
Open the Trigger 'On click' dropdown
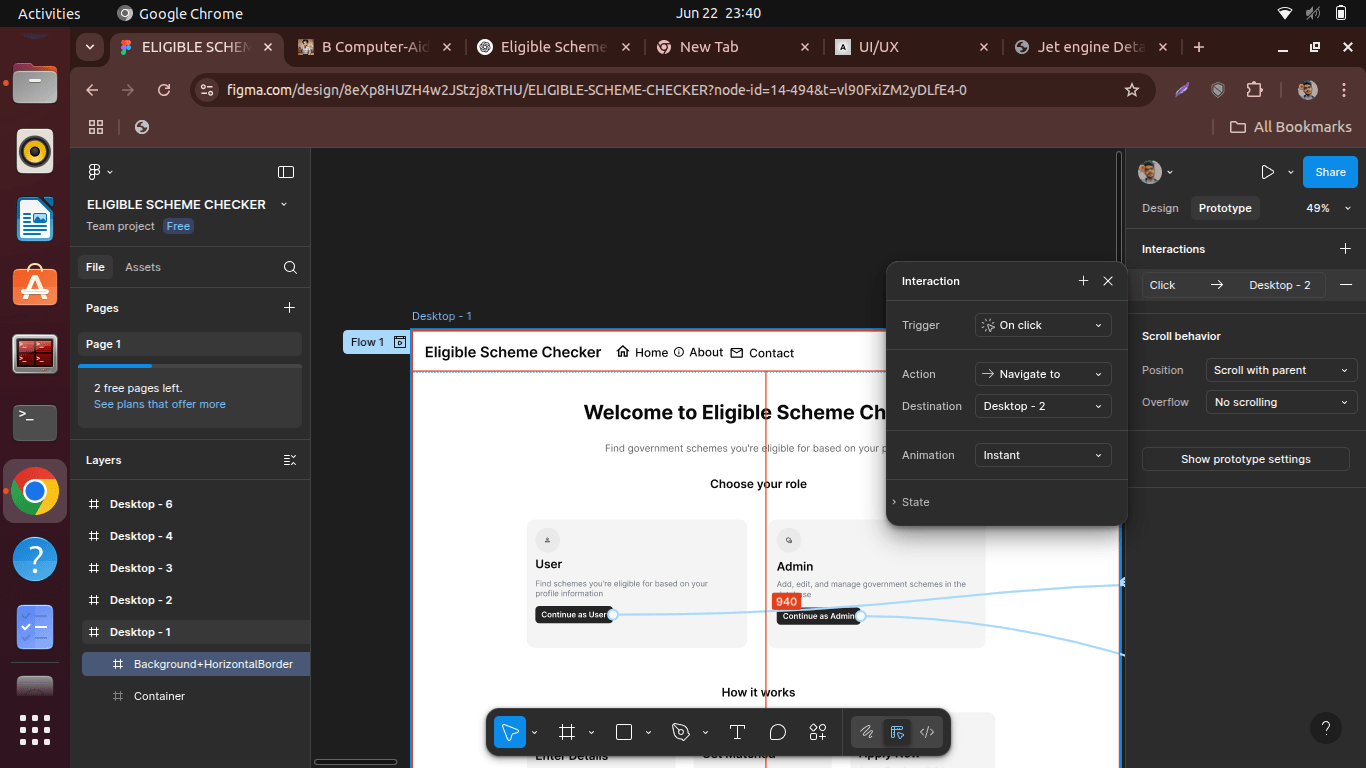click(1043, 325)
